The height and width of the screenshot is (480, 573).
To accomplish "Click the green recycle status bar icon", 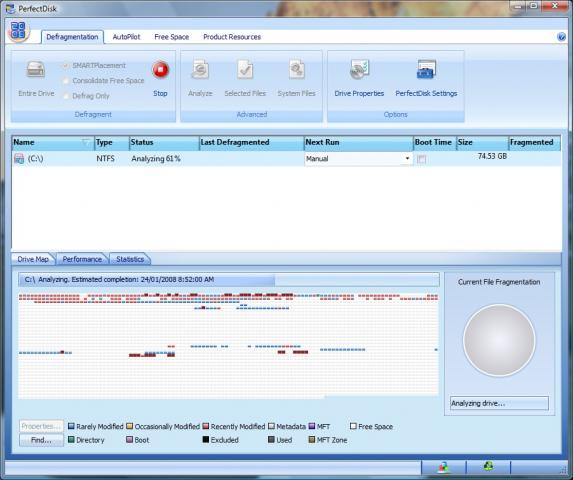I will click(488, 466).
